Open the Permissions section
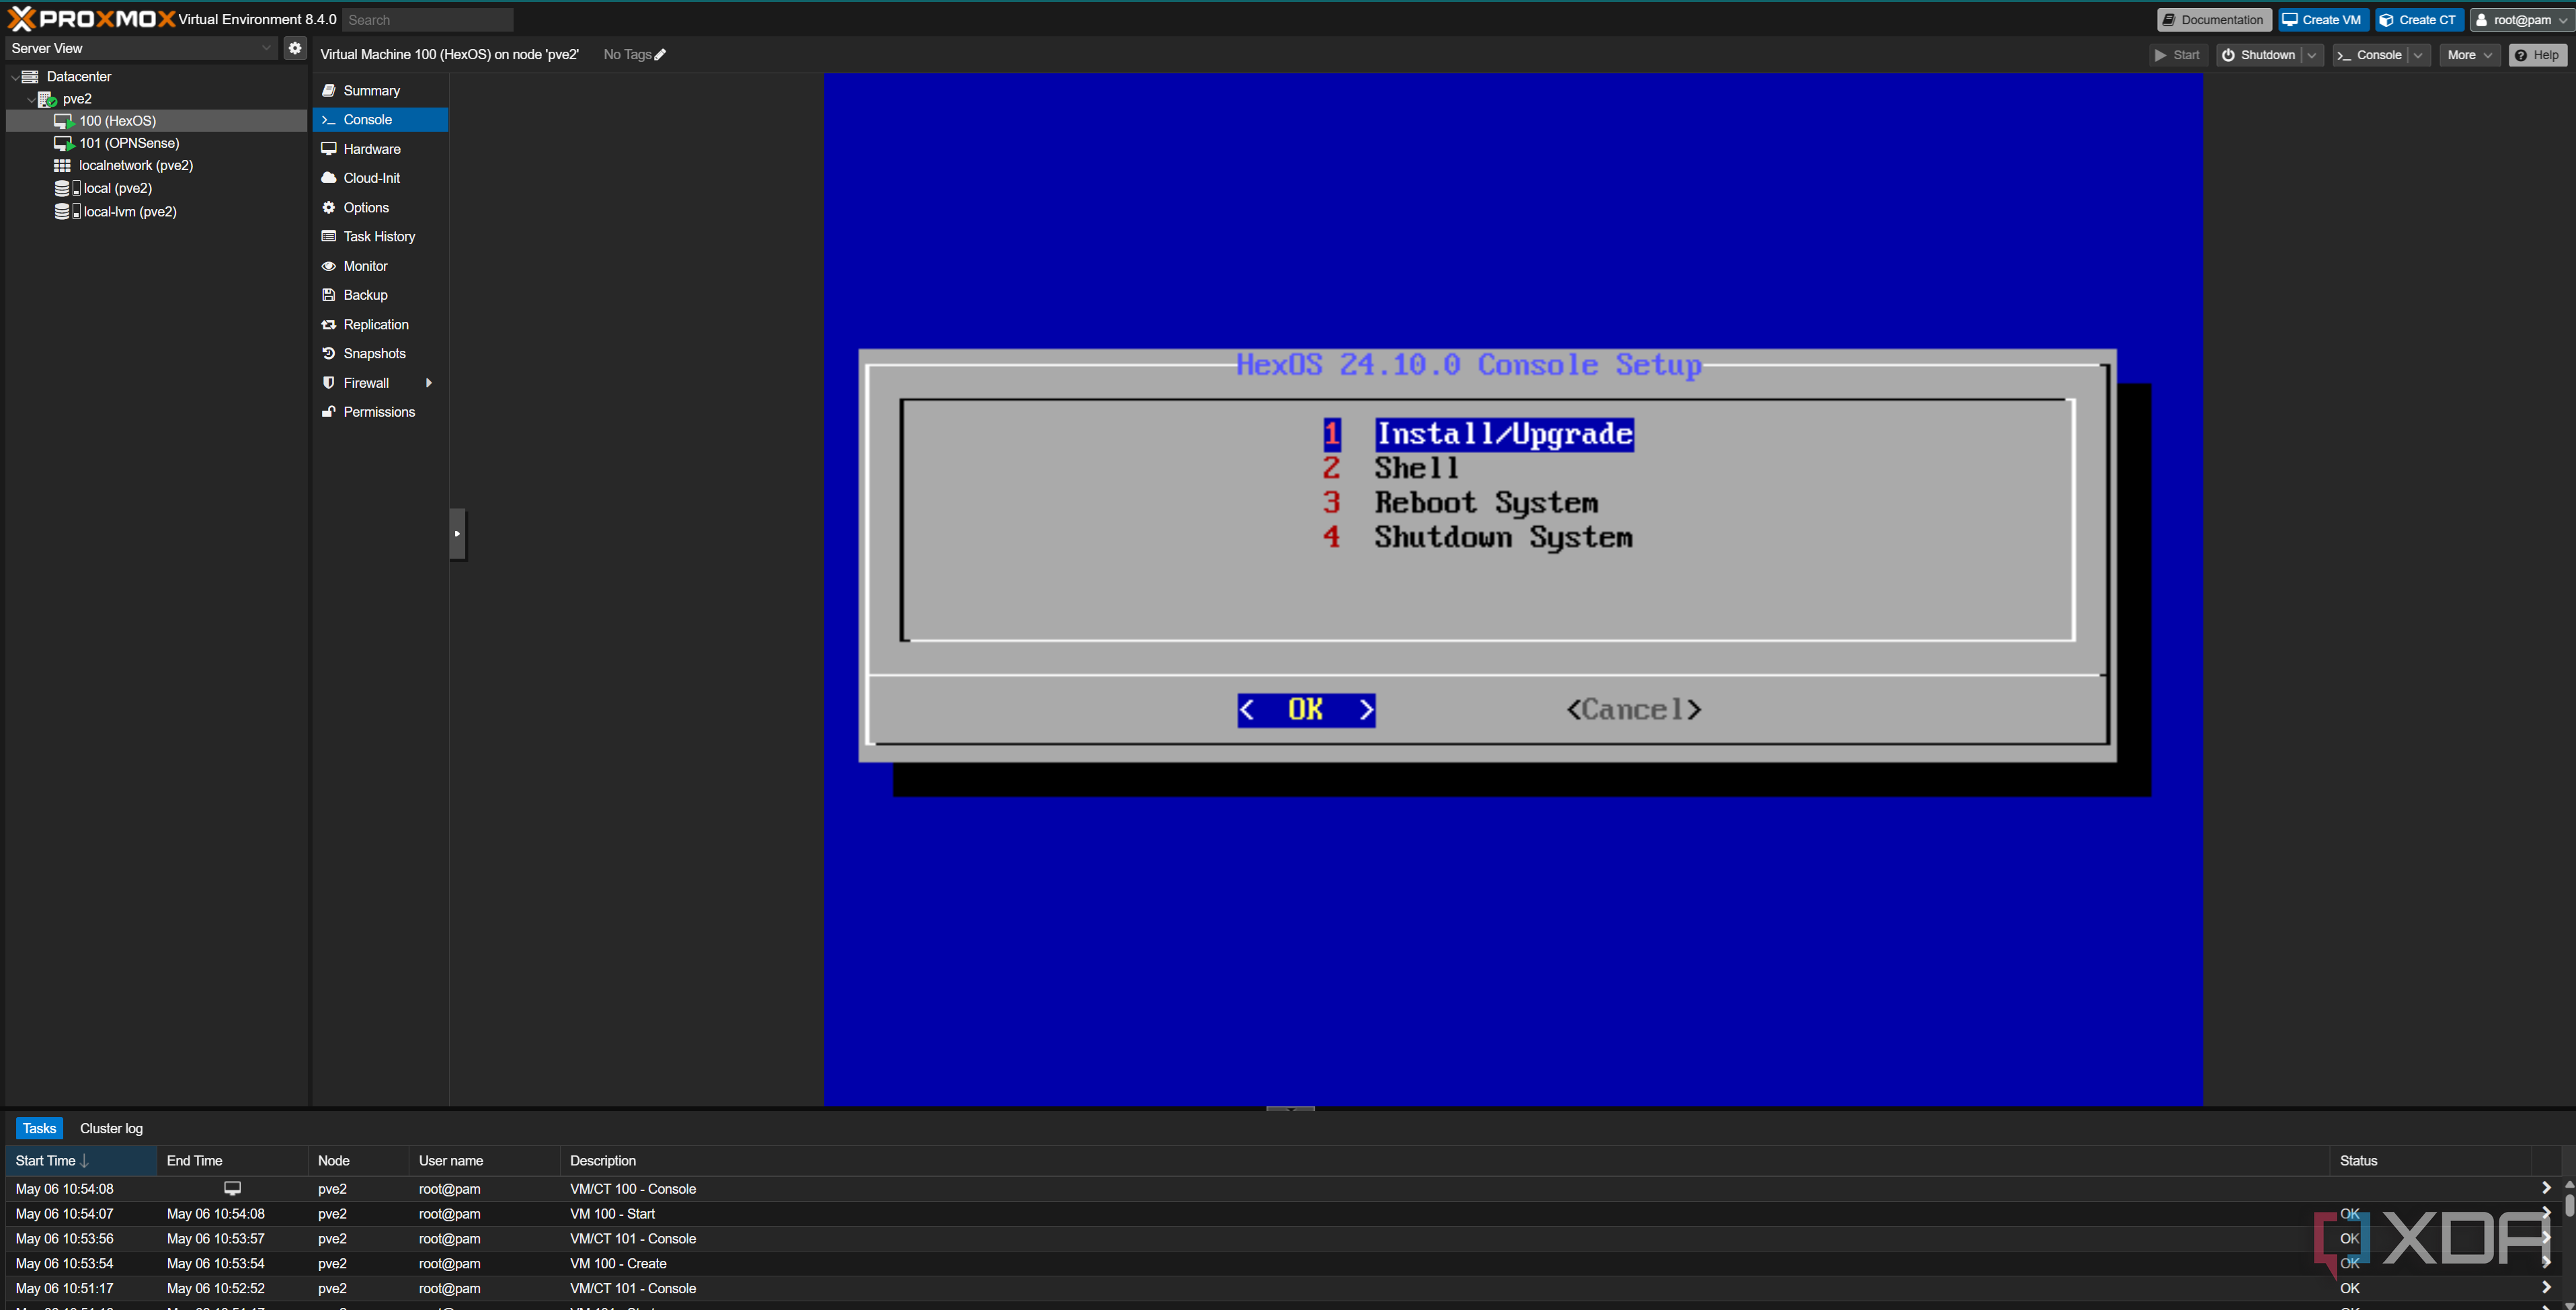The image size is (2576, 1310). tap(380, 412)
